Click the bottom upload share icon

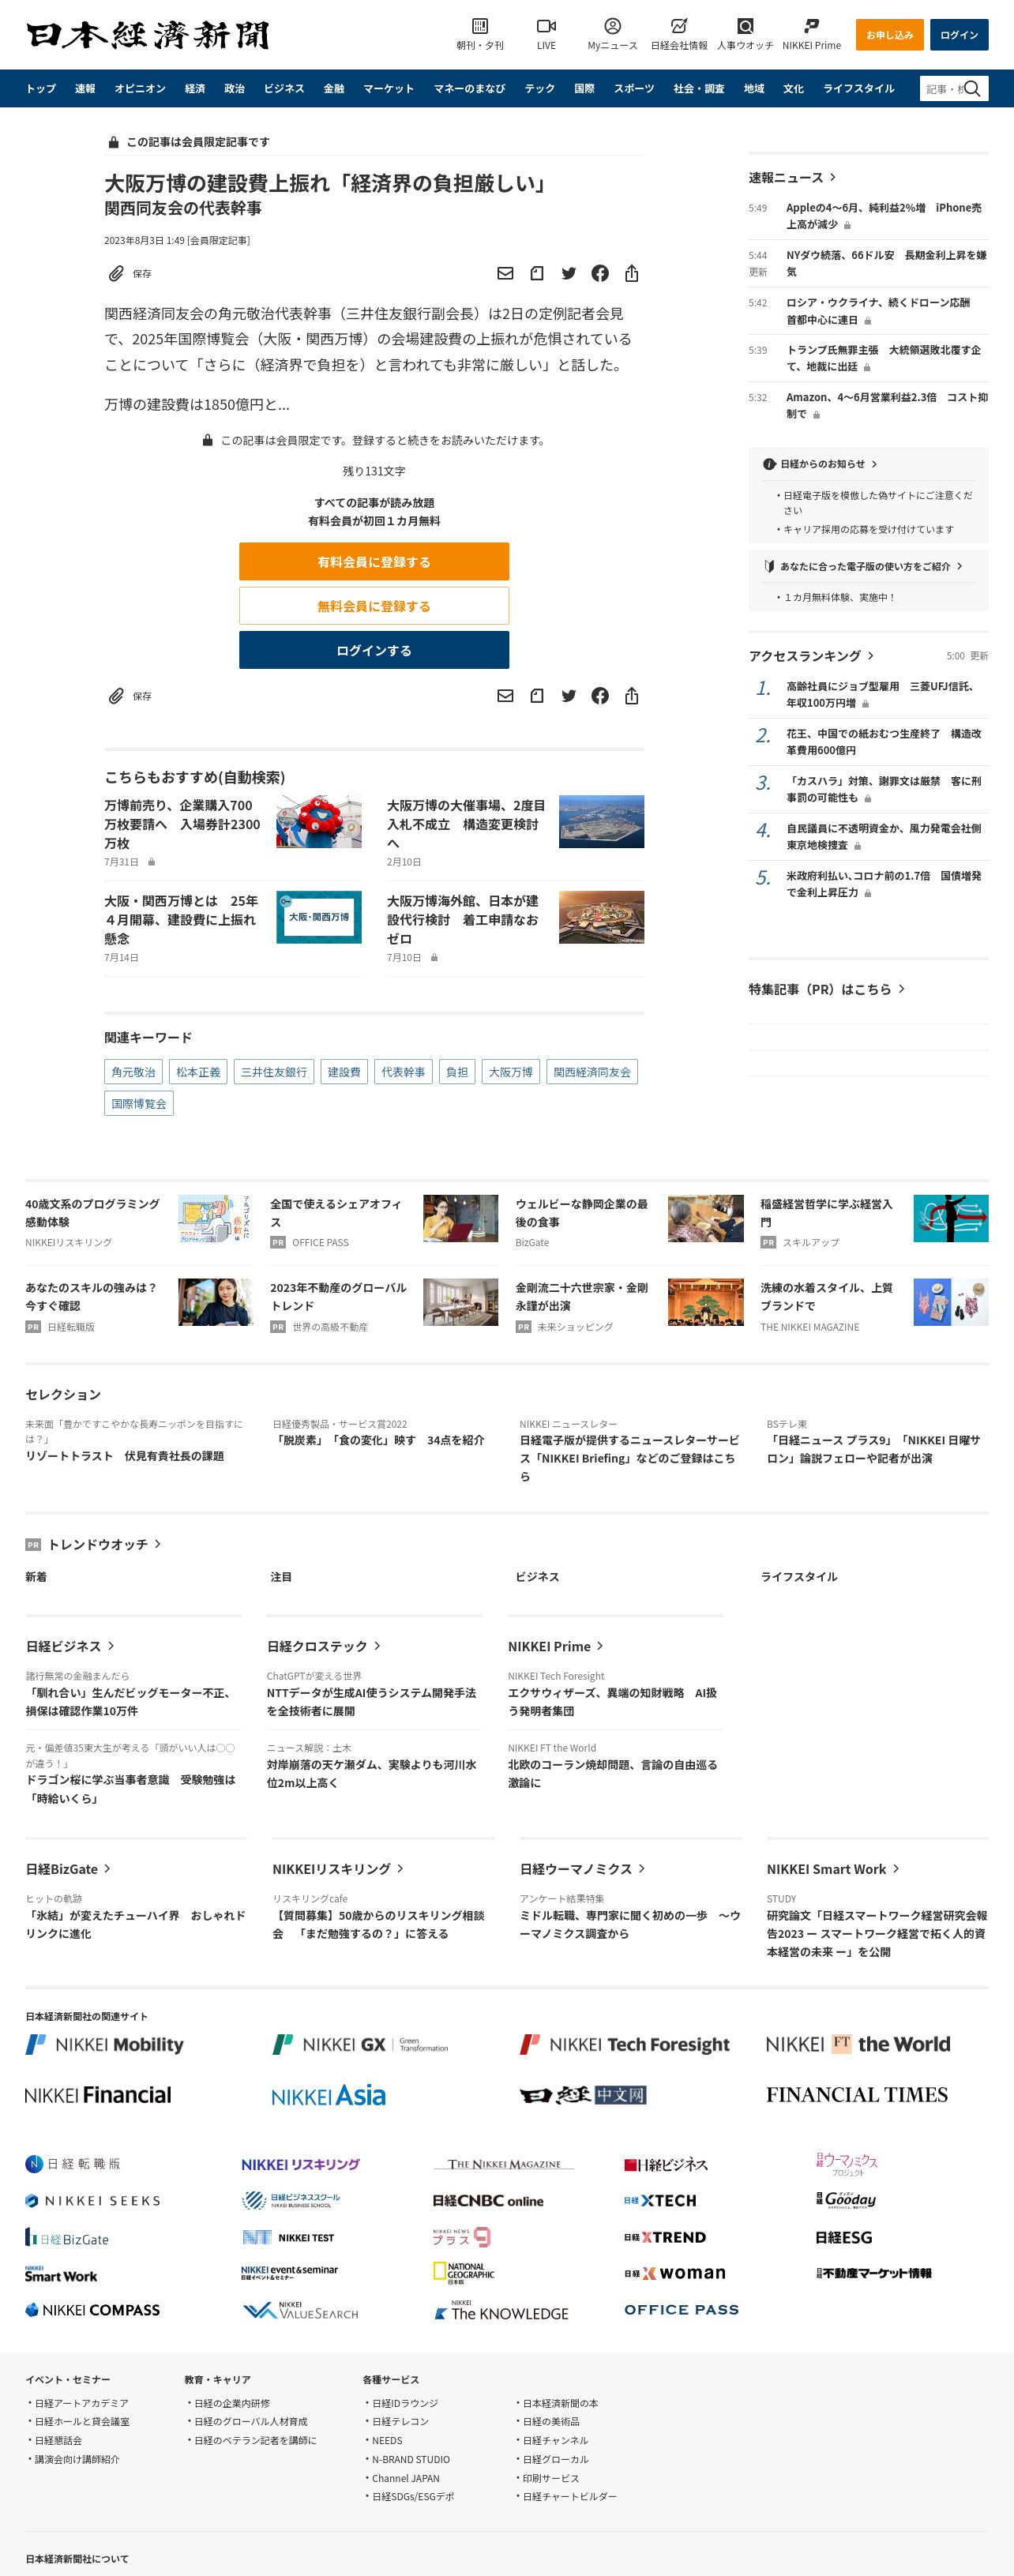[632, 696]
